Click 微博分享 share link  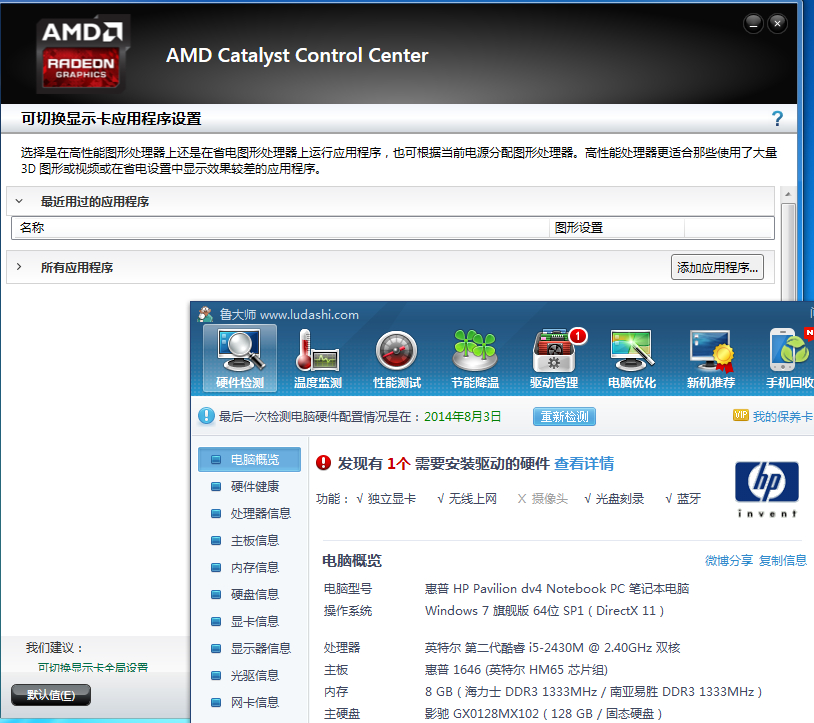(729, 561)
